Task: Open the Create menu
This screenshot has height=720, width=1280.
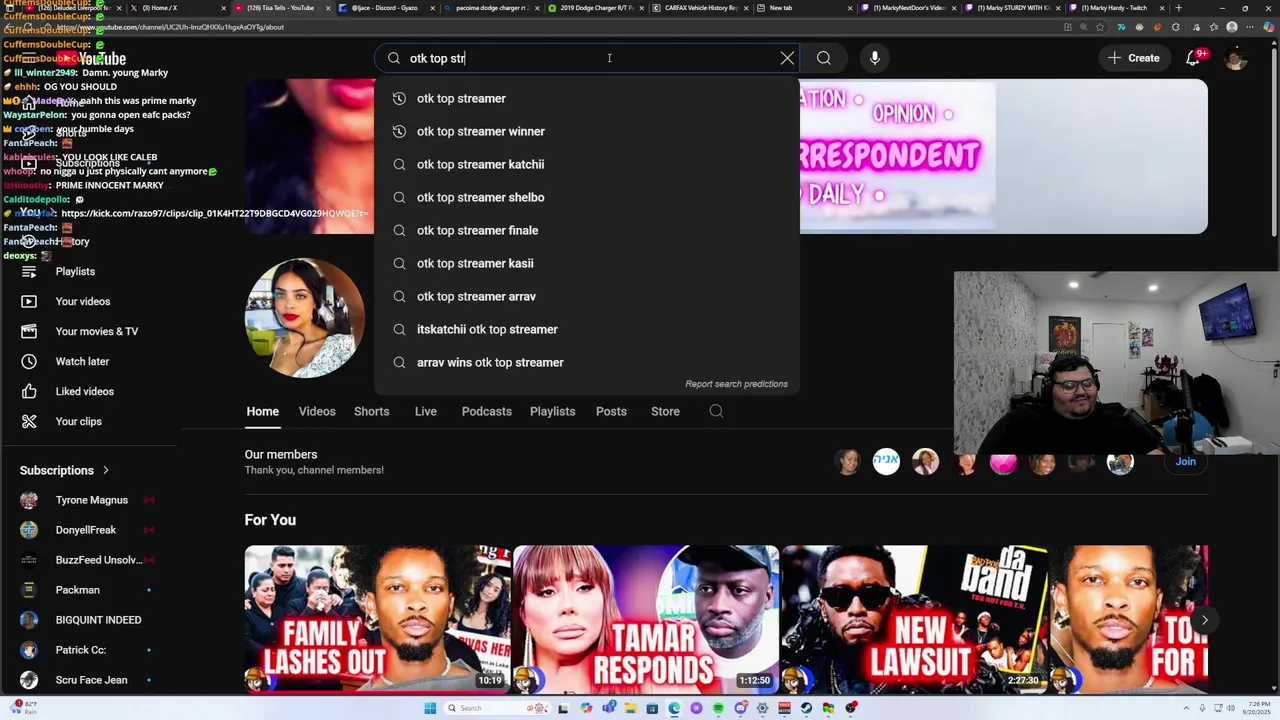Action: coord(1134,58)
